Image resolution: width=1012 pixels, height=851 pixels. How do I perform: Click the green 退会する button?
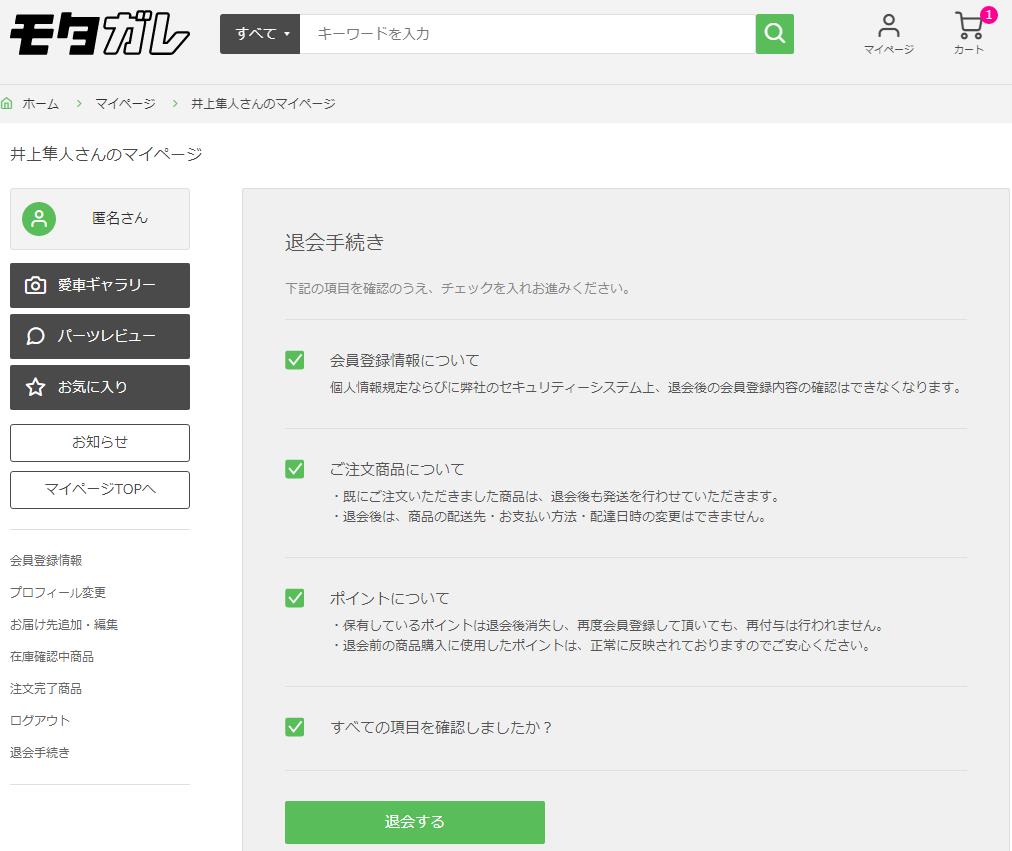[415, 822]
